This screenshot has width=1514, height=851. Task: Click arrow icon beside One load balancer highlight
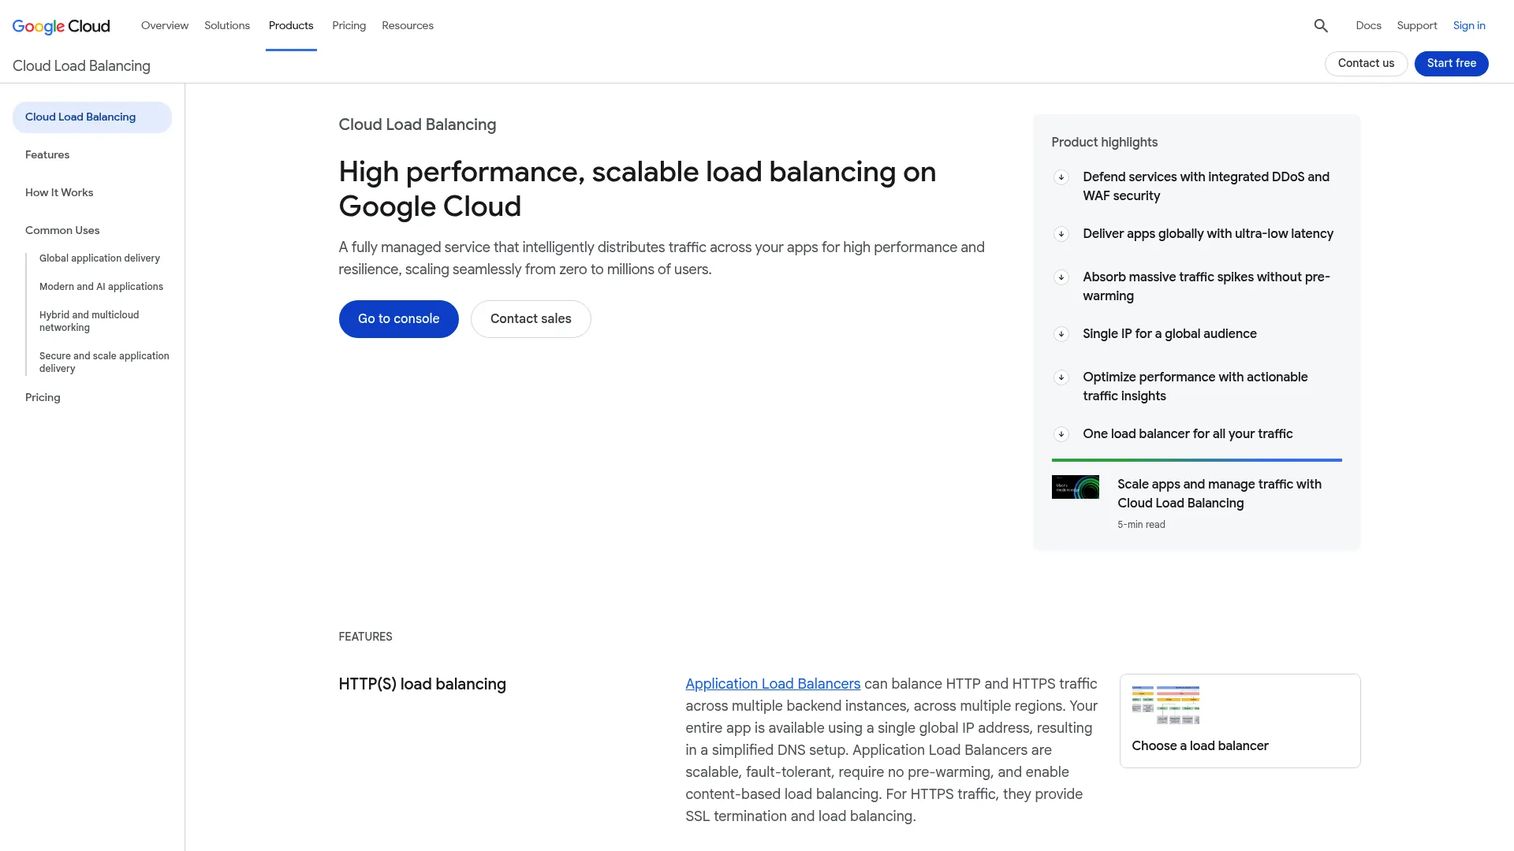(x=1061, y=434)
